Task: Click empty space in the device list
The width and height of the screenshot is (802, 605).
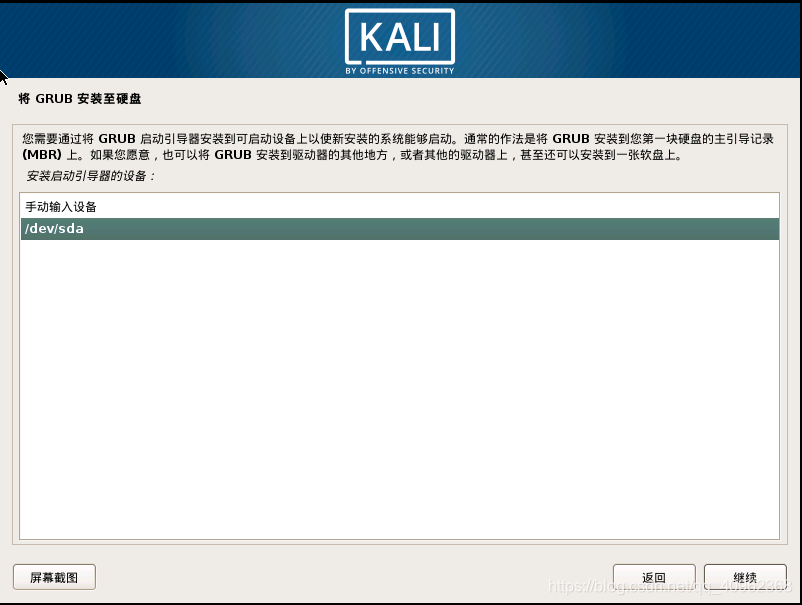Action: pos(399,389)
